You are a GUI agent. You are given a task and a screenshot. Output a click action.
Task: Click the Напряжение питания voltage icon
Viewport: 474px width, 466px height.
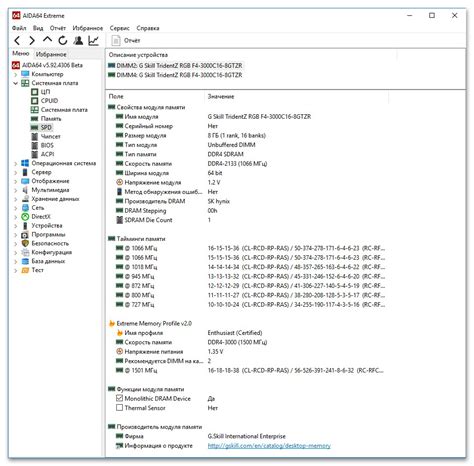pos(119,351)
